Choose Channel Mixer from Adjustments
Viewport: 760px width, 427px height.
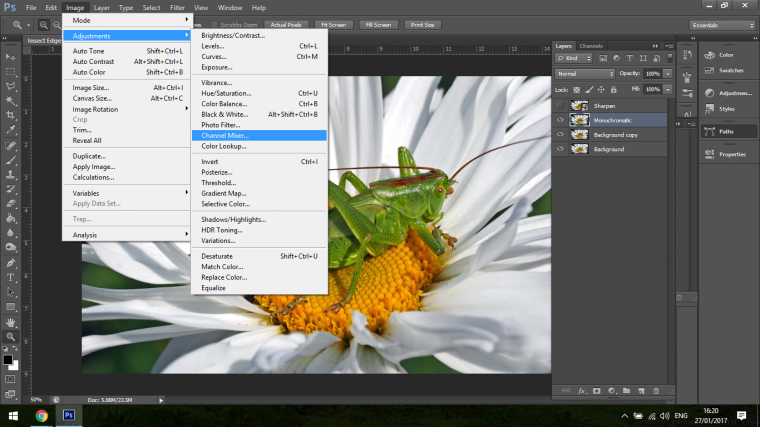tap(259, 135)
